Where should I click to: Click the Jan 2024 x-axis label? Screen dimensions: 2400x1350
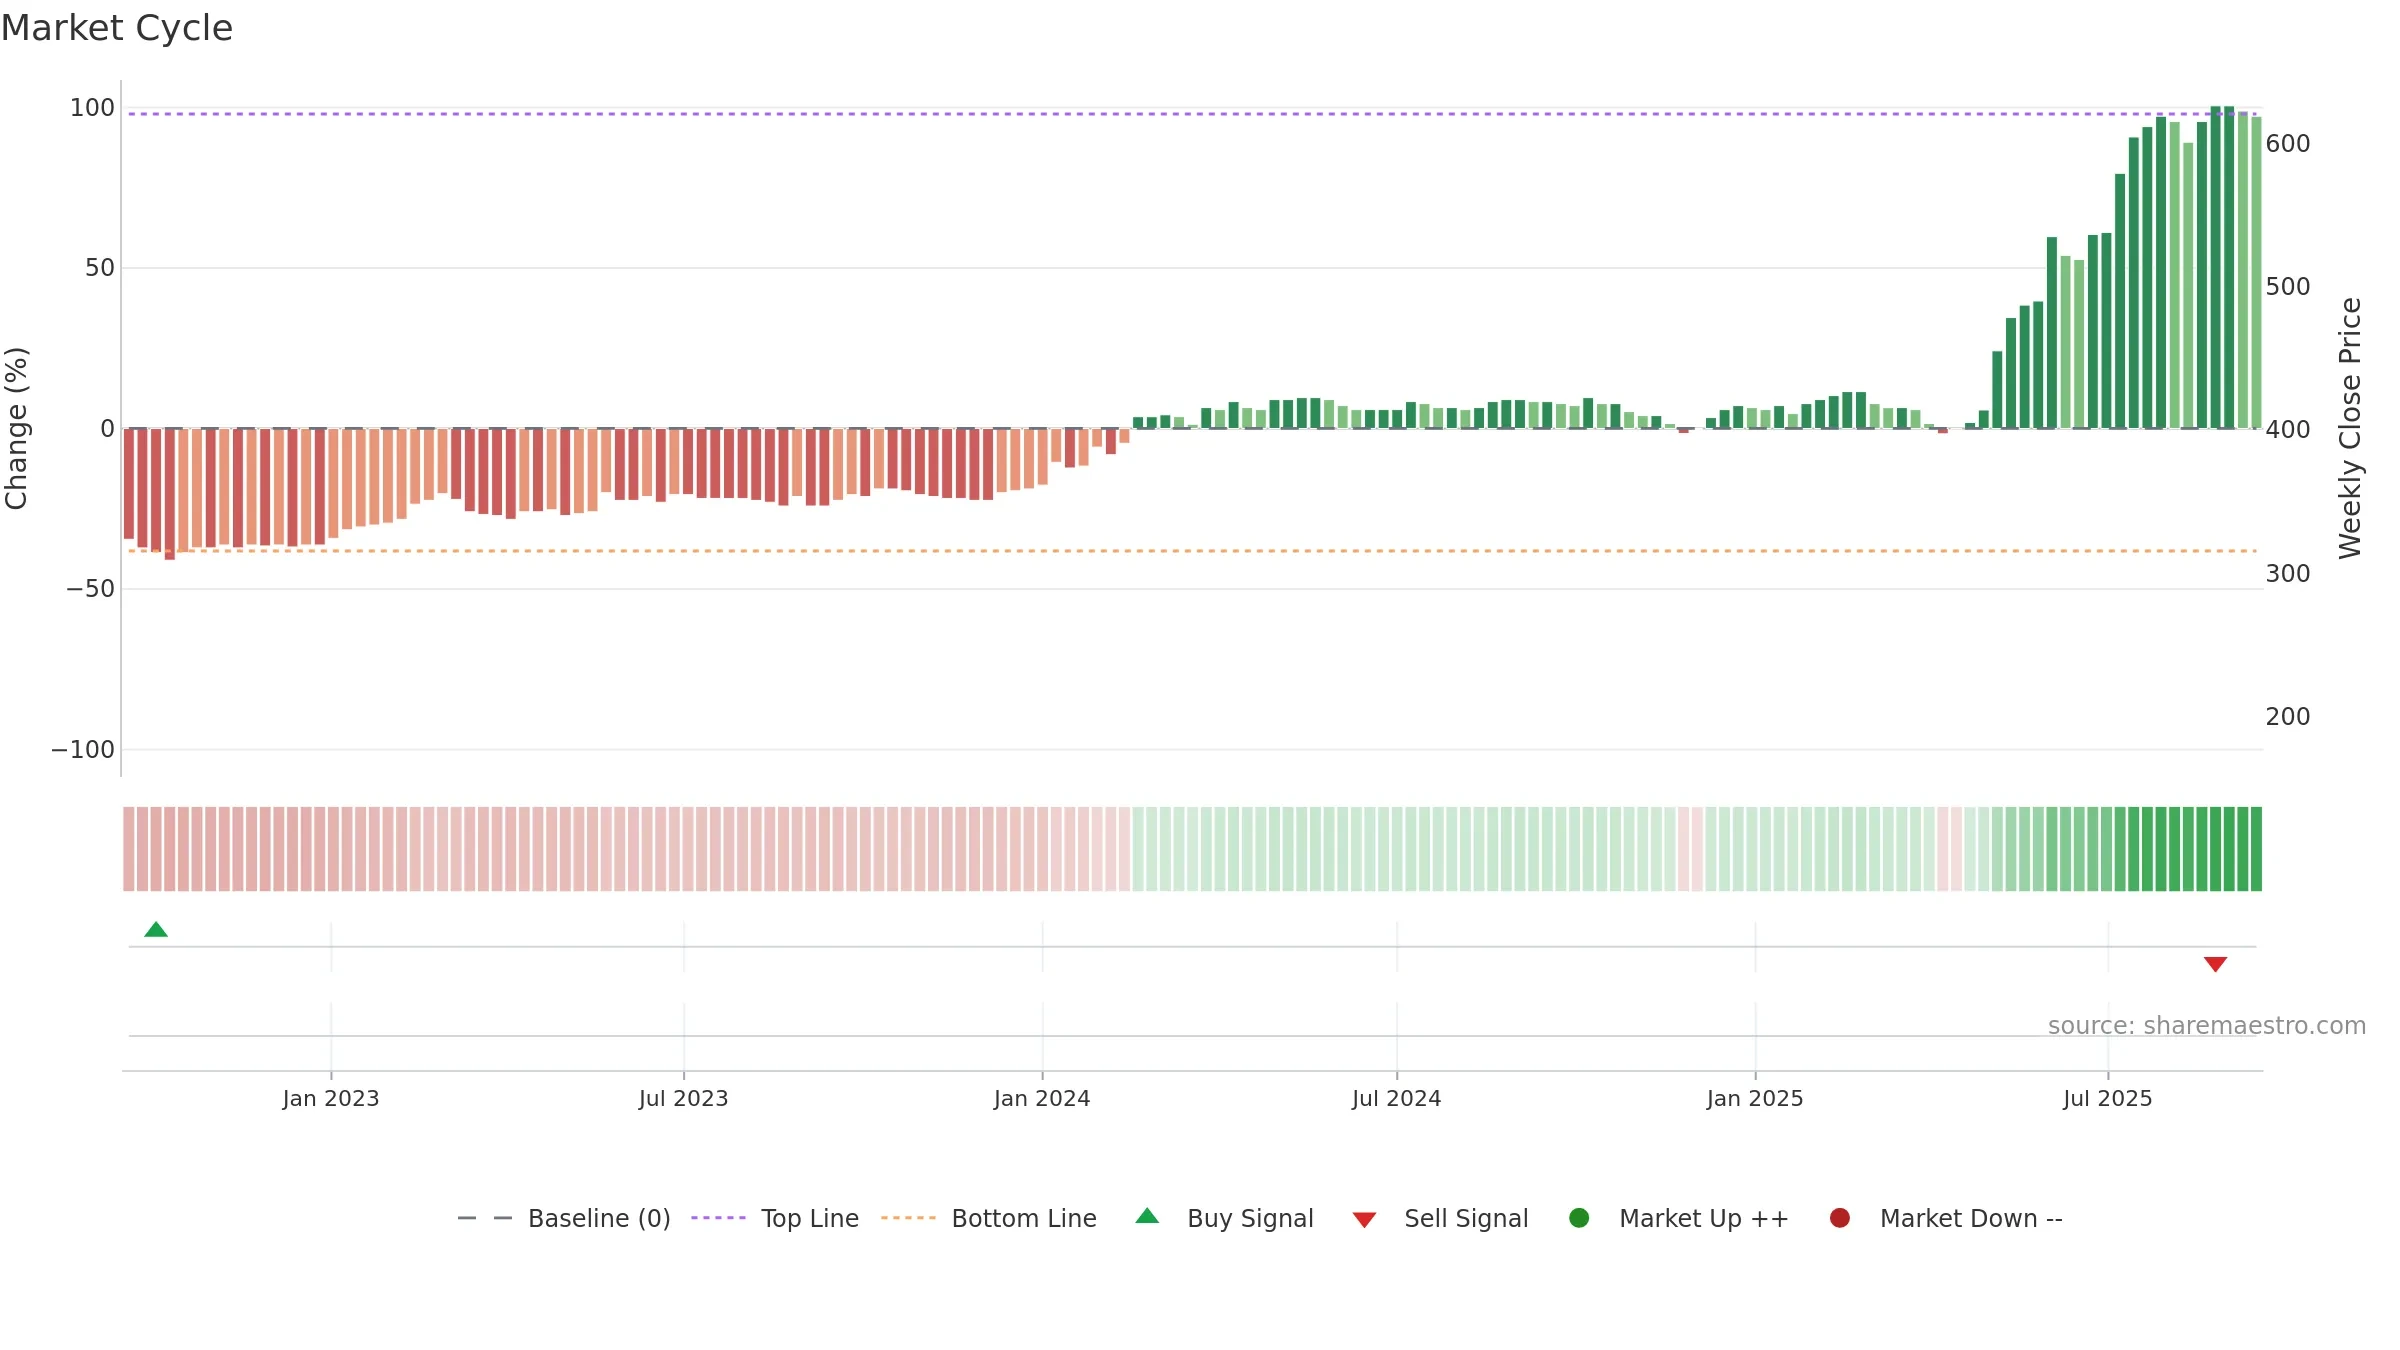1042,1099
